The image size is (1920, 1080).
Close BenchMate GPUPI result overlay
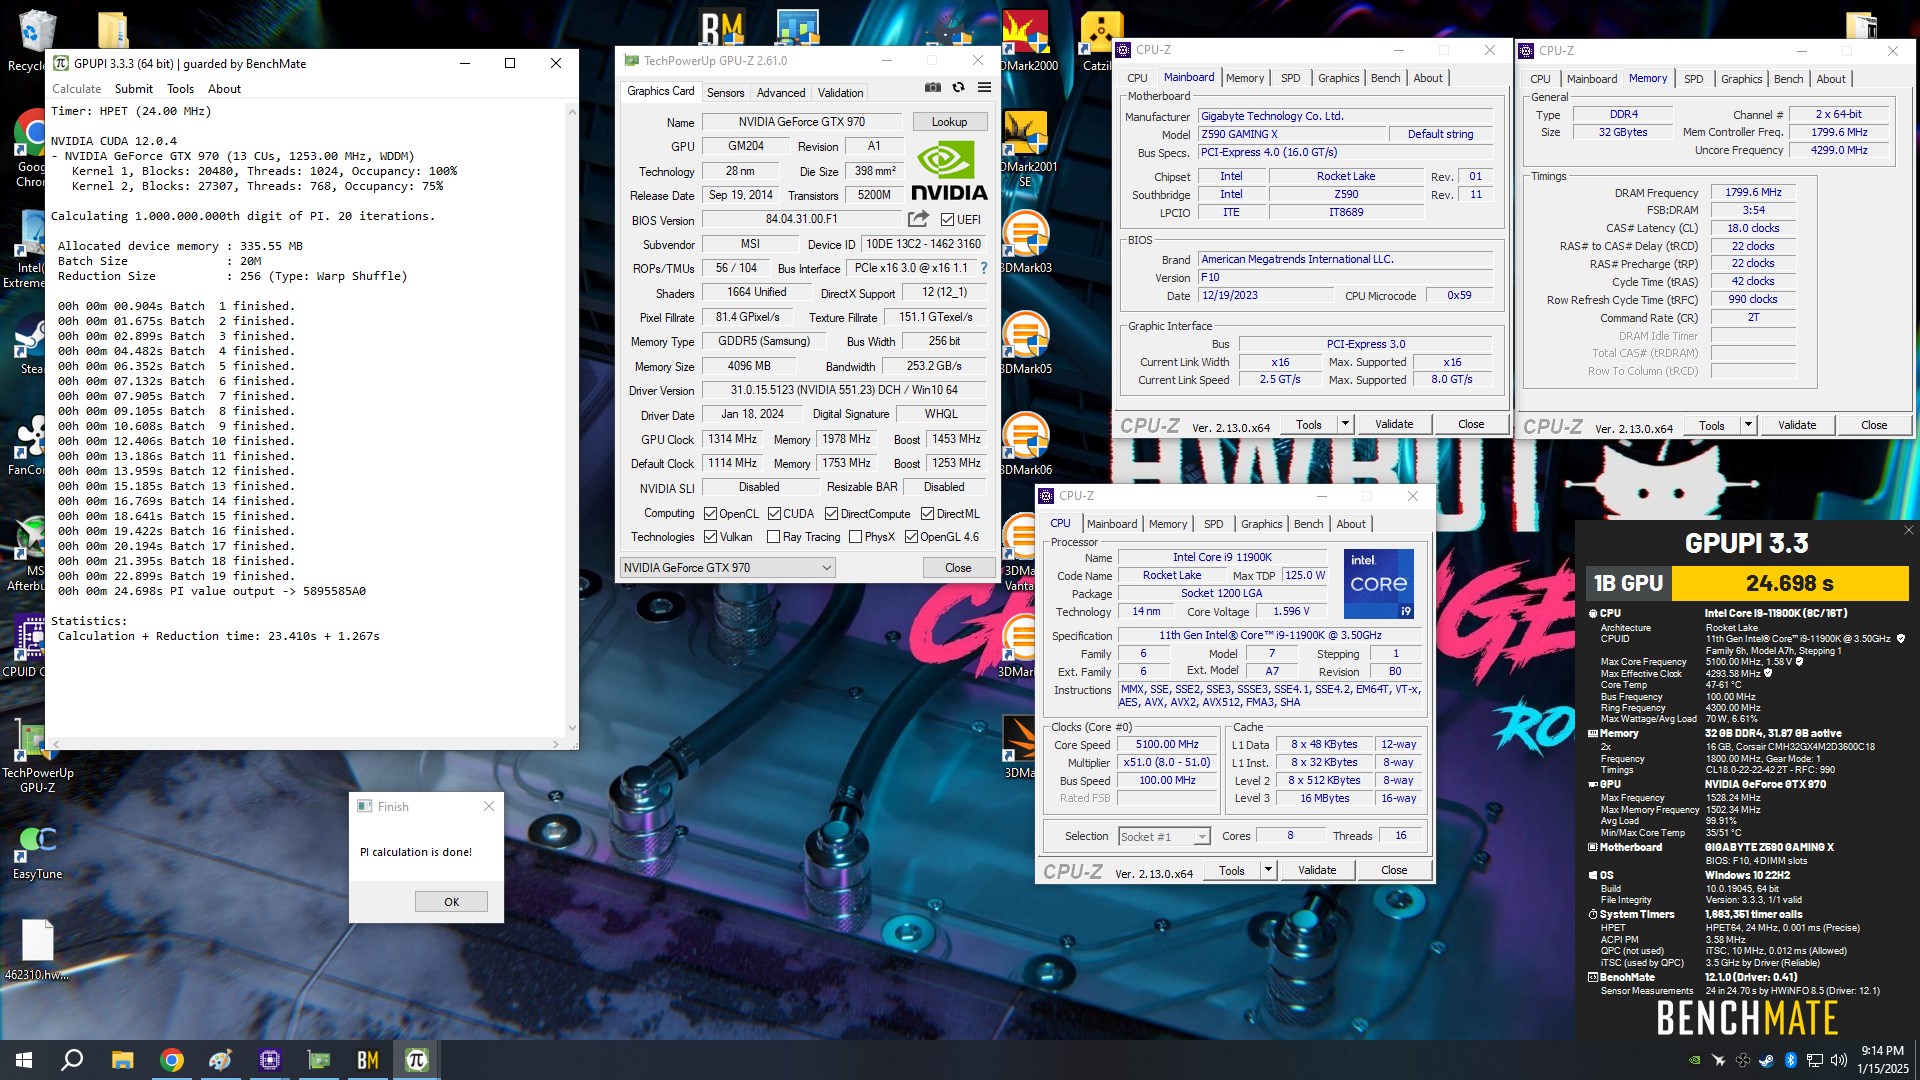click(1908, 530)
